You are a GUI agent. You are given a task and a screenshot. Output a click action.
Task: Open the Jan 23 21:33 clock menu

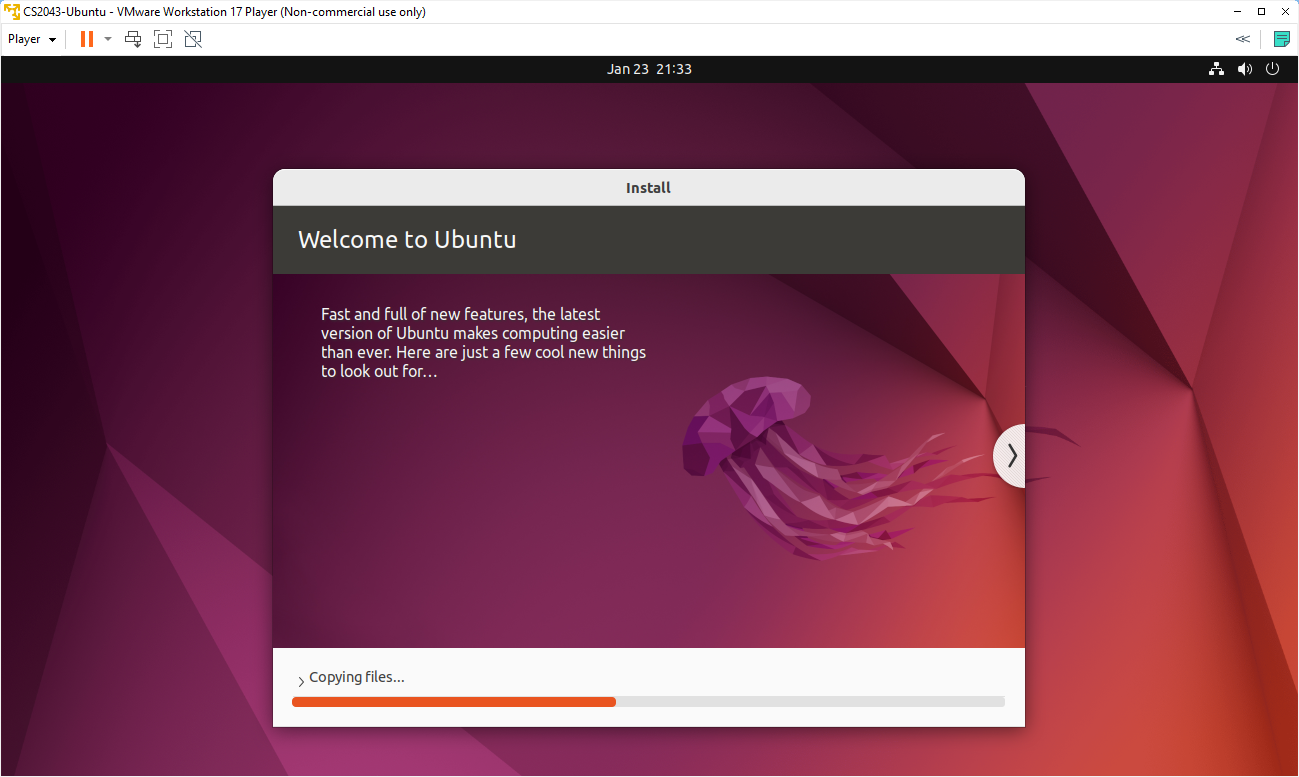tap(649, 69)
